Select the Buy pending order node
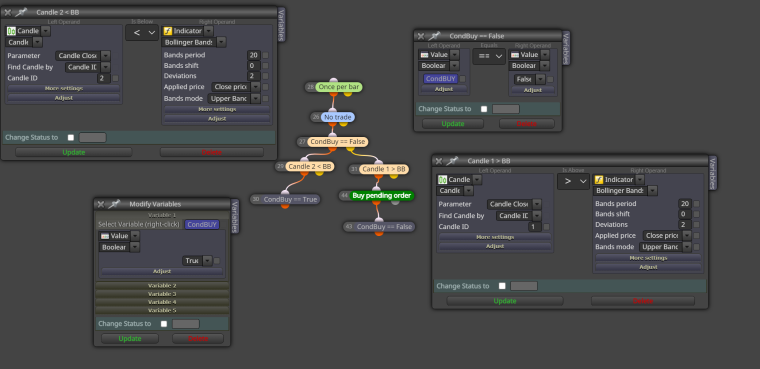The width and height of the screenshot is (760, 369). click(x=382, y=196)
